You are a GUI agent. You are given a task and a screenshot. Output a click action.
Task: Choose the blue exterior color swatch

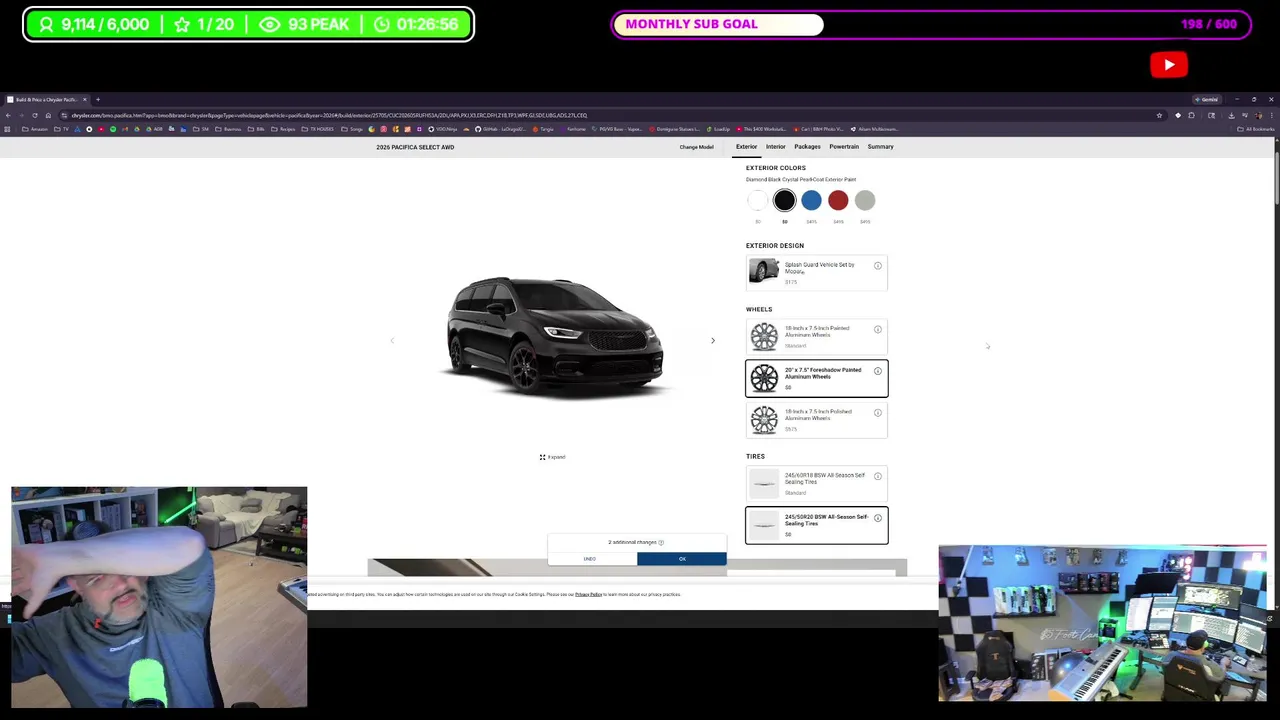[x=811, y=201]
